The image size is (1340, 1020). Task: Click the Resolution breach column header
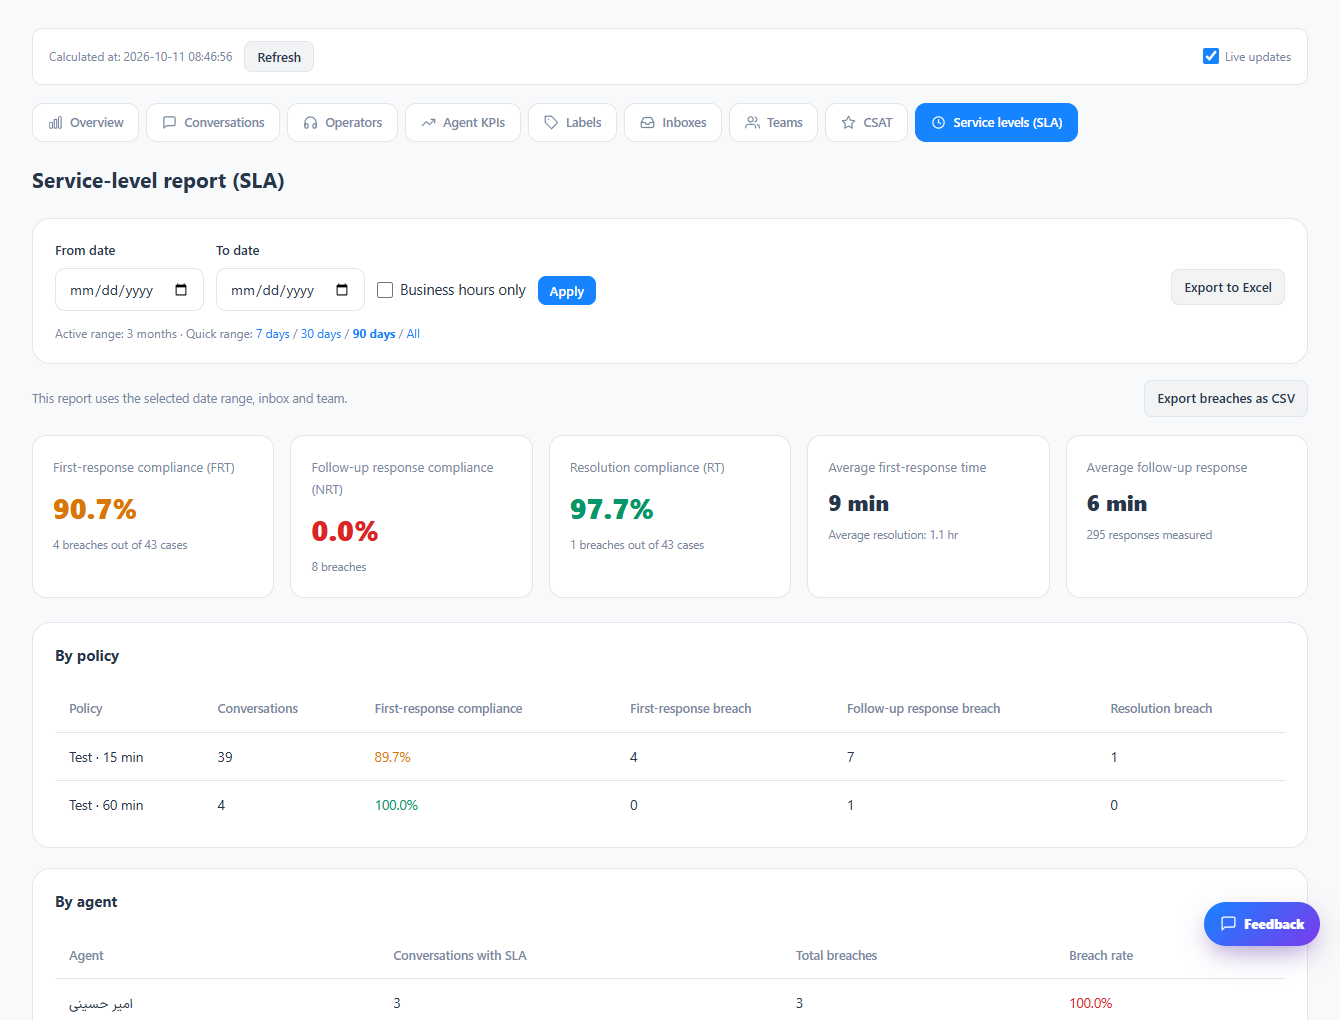(1161, 708)
